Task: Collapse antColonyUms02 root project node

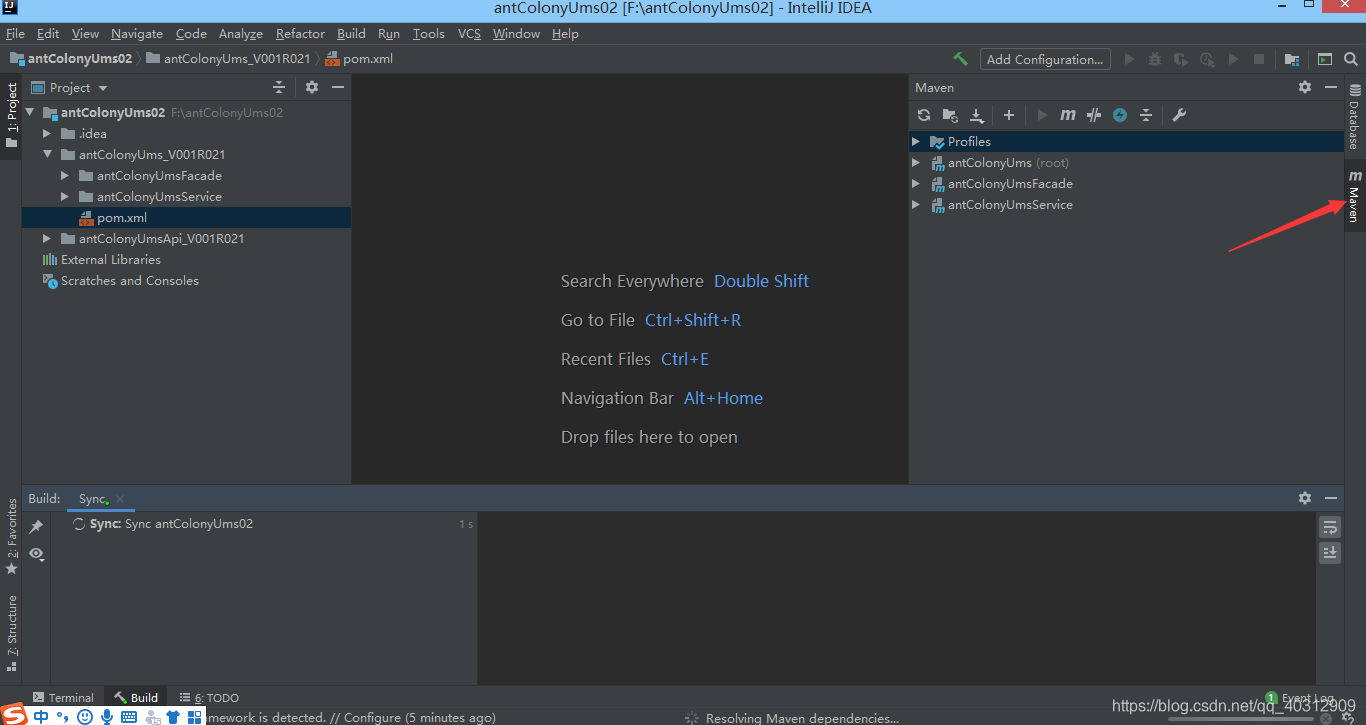Action: (30, 112)
